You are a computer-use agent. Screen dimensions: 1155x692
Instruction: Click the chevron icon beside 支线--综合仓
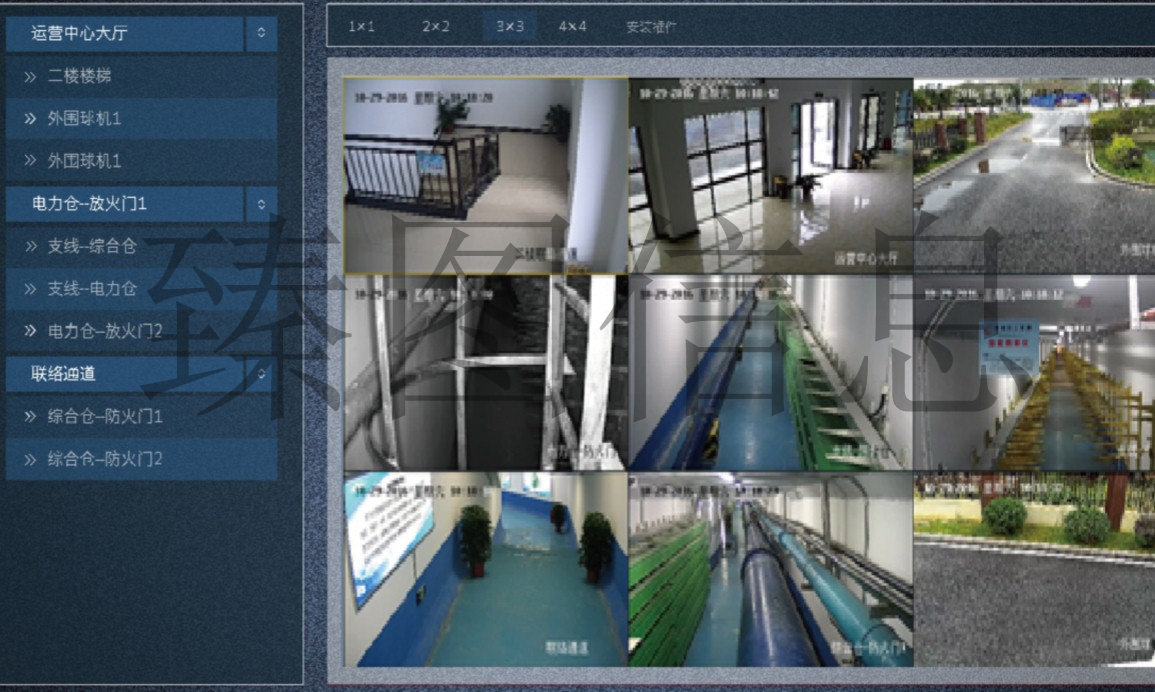[x=30, y=246]
